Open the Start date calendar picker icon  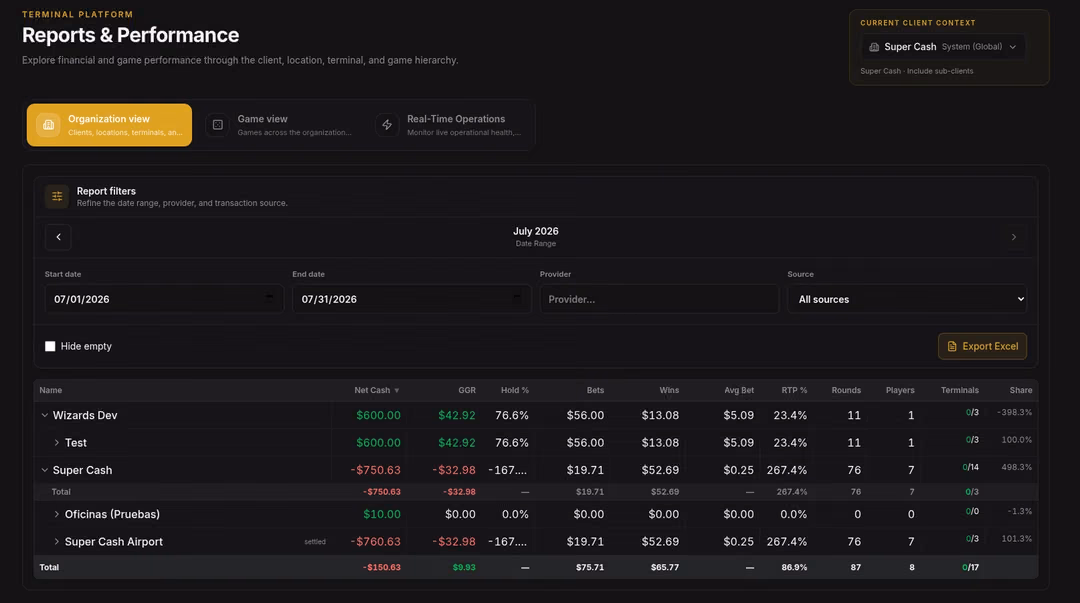[x=269, y=298]
